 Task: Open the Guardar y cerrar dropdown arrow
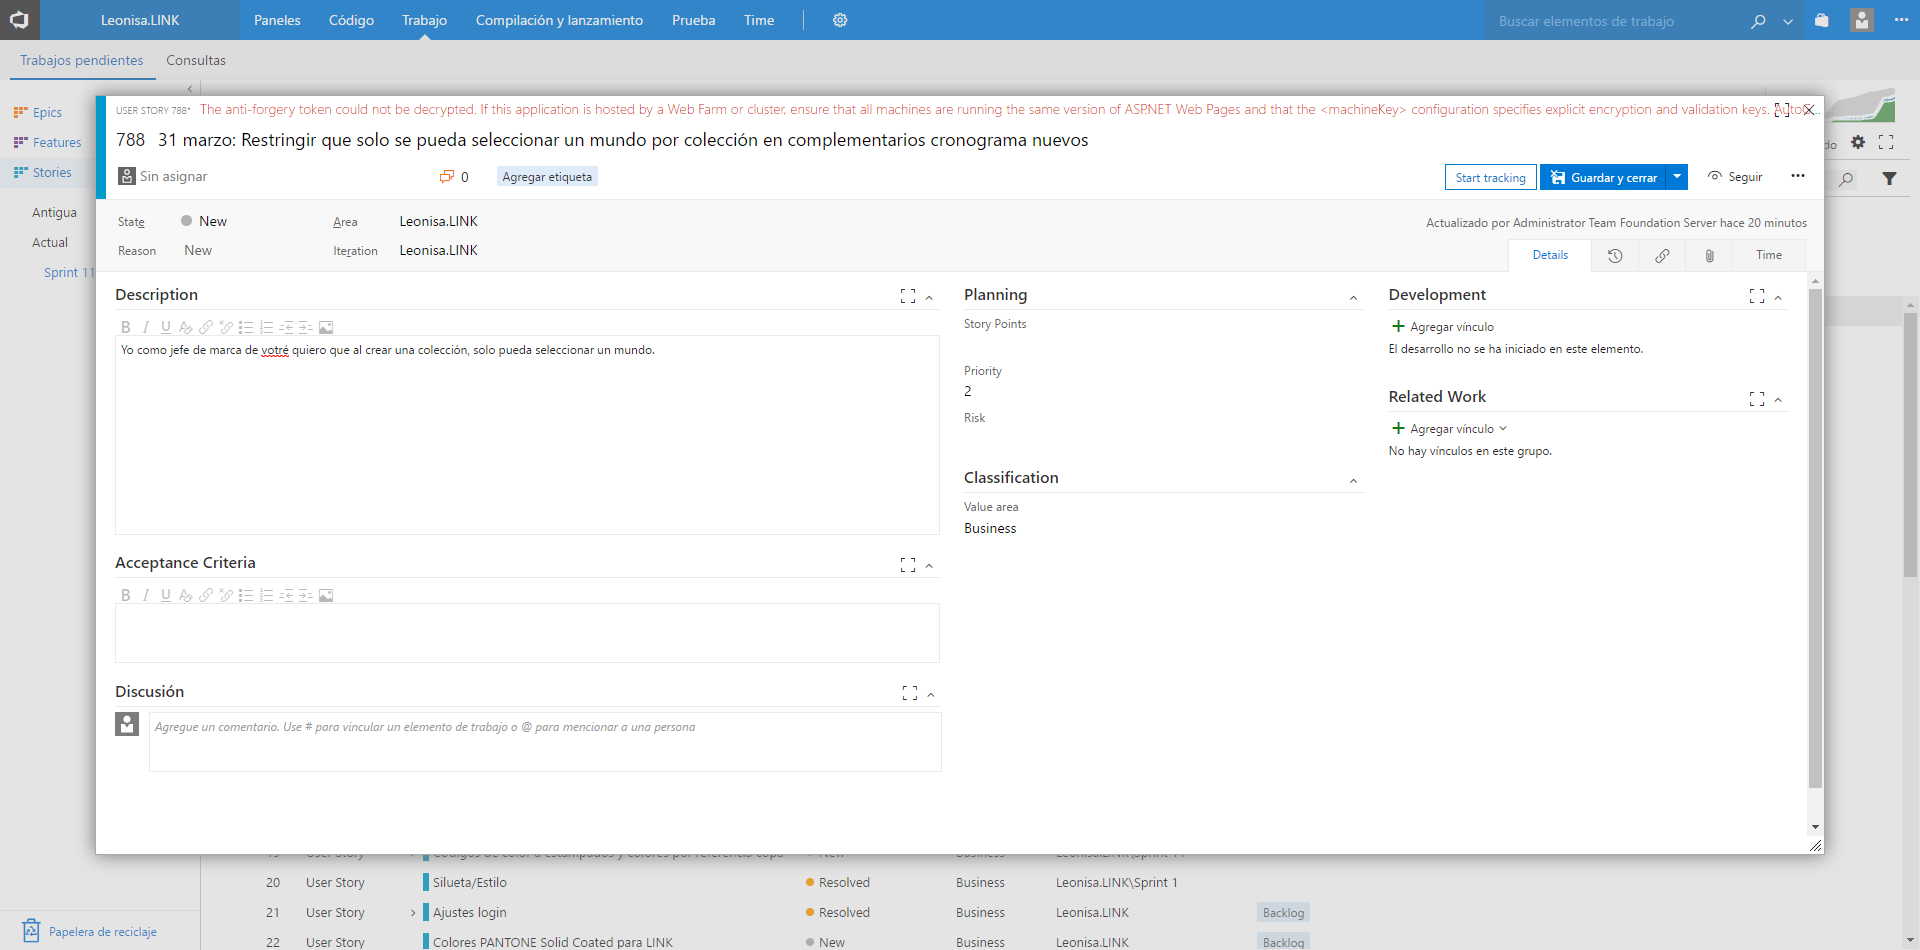click(x=1677, y=177)
